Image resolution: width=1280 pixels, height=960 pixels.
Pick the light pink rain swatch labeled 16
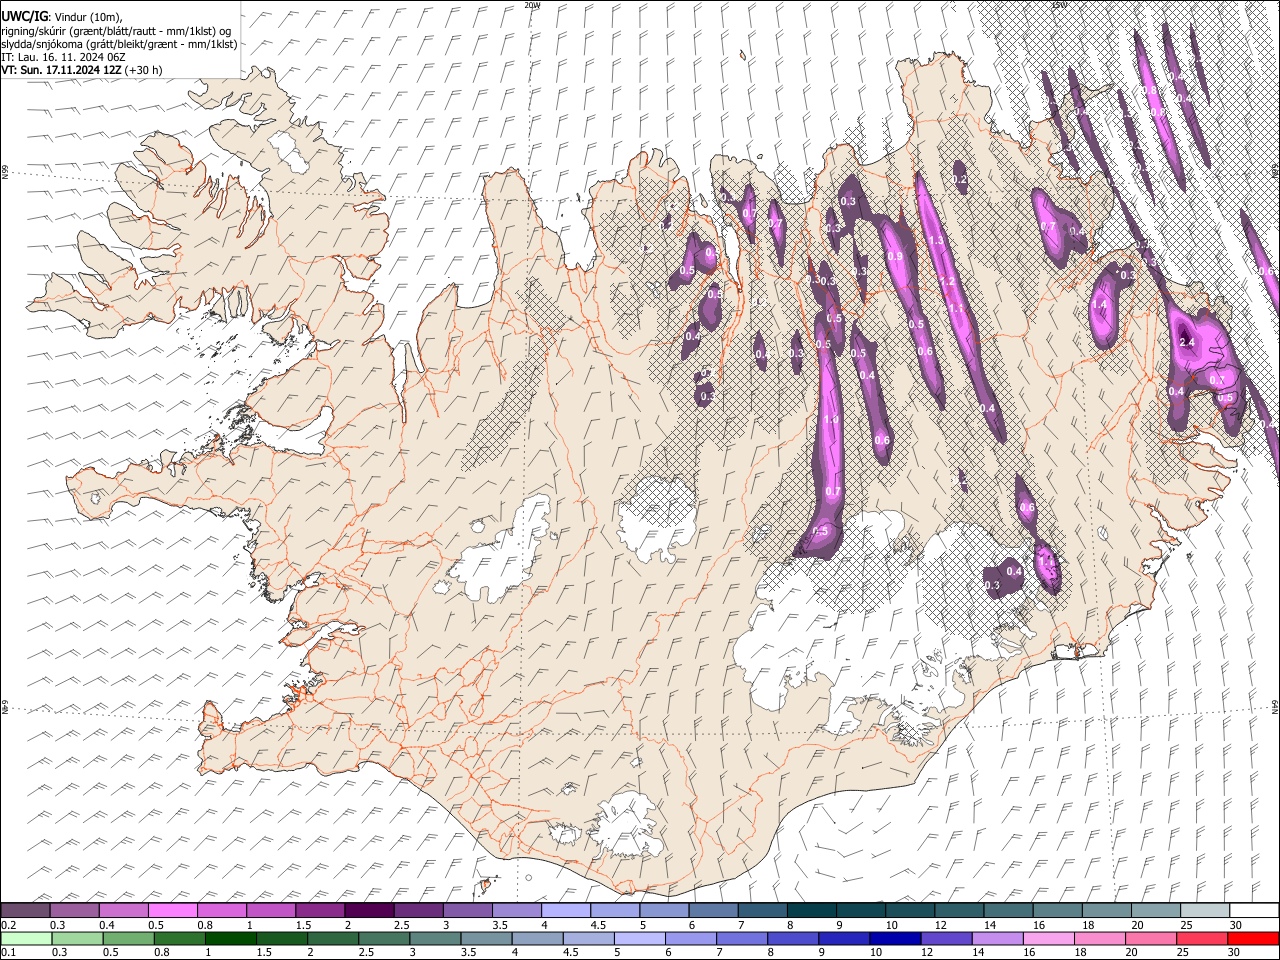point(1049,938)
